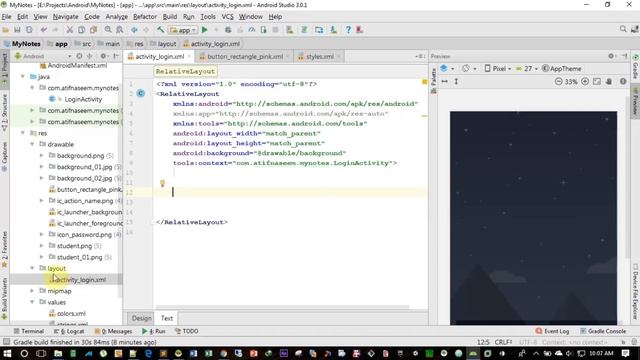This screenshot has height=360, width=640.
Task: Click the intention lightbulb in editor
Action: click(162, 183)
